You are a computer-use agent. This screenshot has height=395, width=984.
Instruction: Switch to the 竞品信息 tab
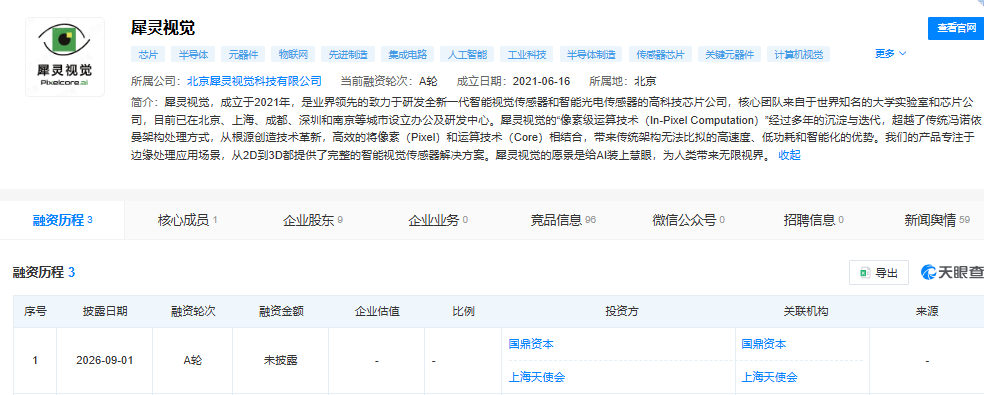(x=563, y=220)
